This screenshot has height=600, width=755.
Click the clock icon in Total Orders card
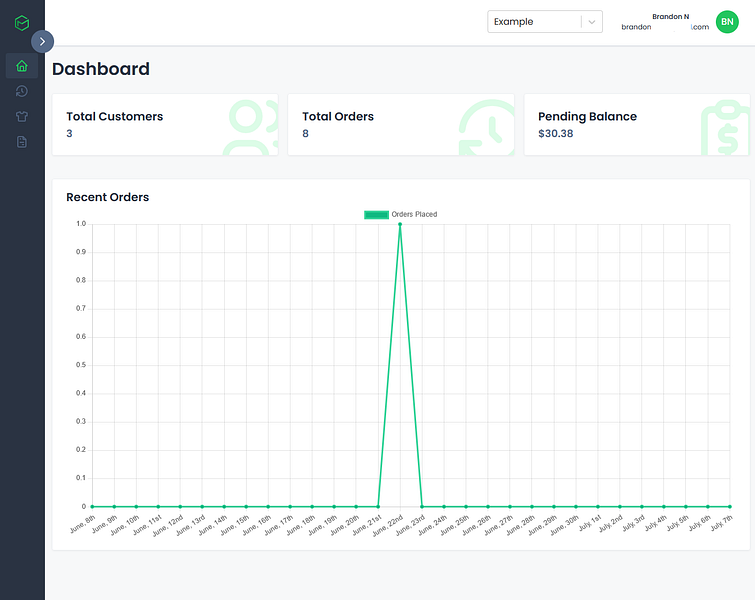[486, 127]
